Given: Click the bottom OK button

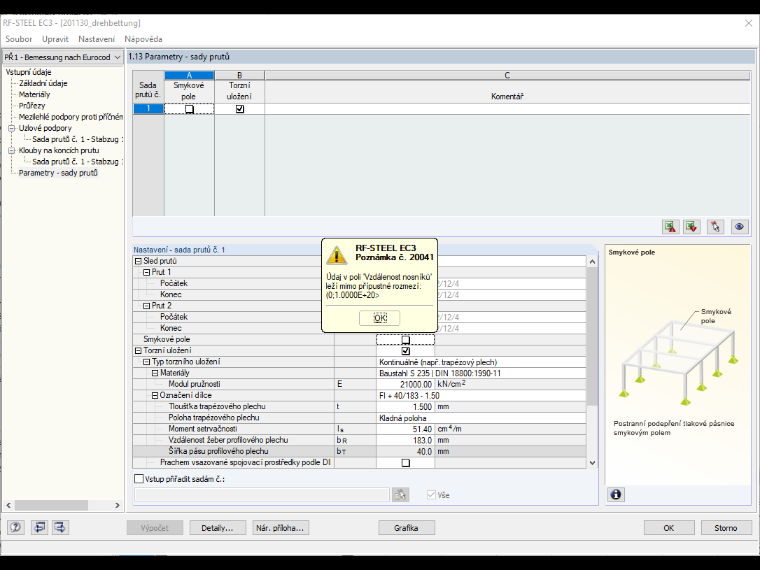Looking at the screenshot, I should click(x=669, y=528).
